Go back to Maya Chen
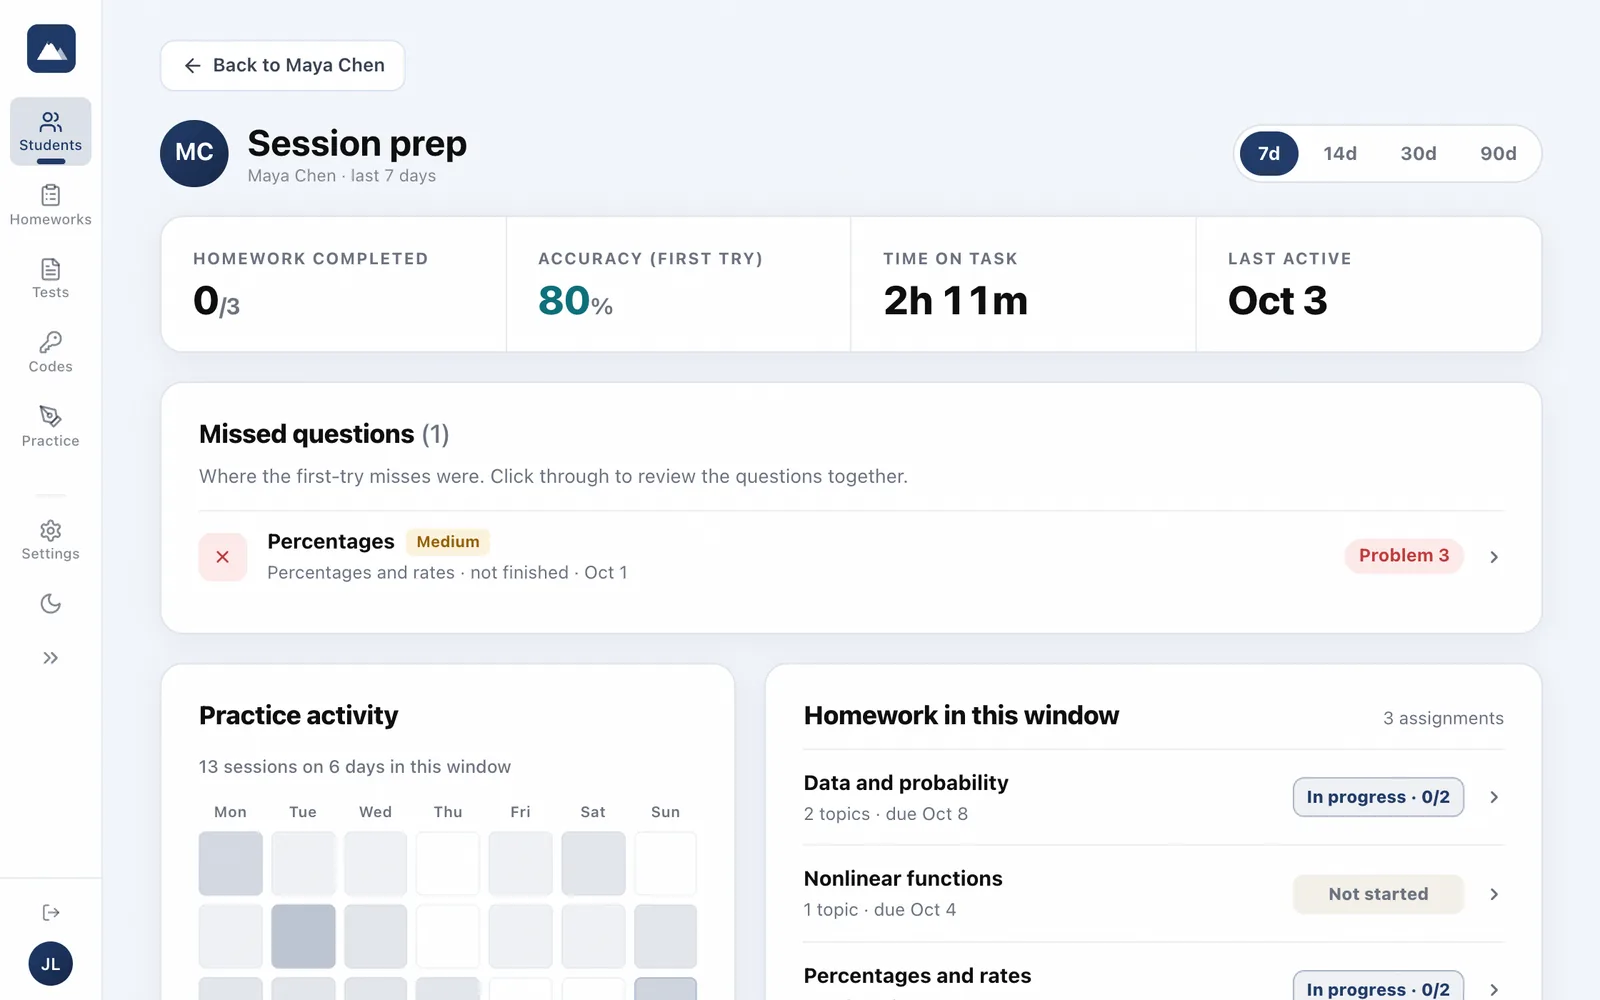The height and width of the screenshot is (1000, 1600). [x=283, y=66]
